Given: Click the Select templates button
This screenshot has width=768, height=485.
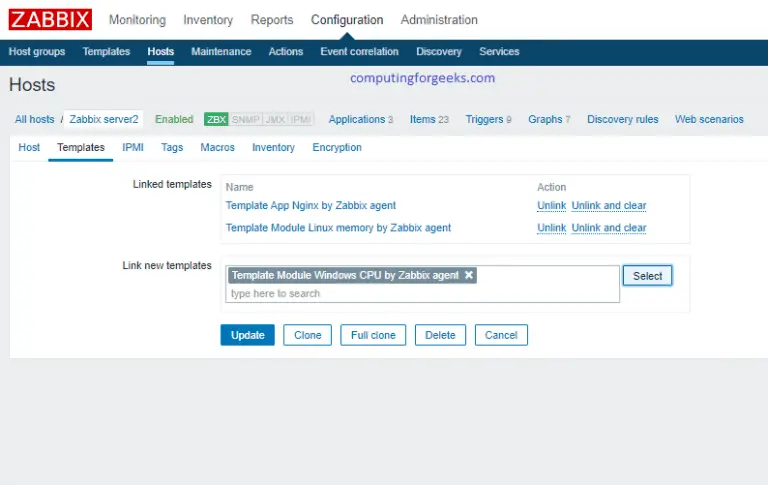Looking at the screenshot, I should click(x=647, y=276).
